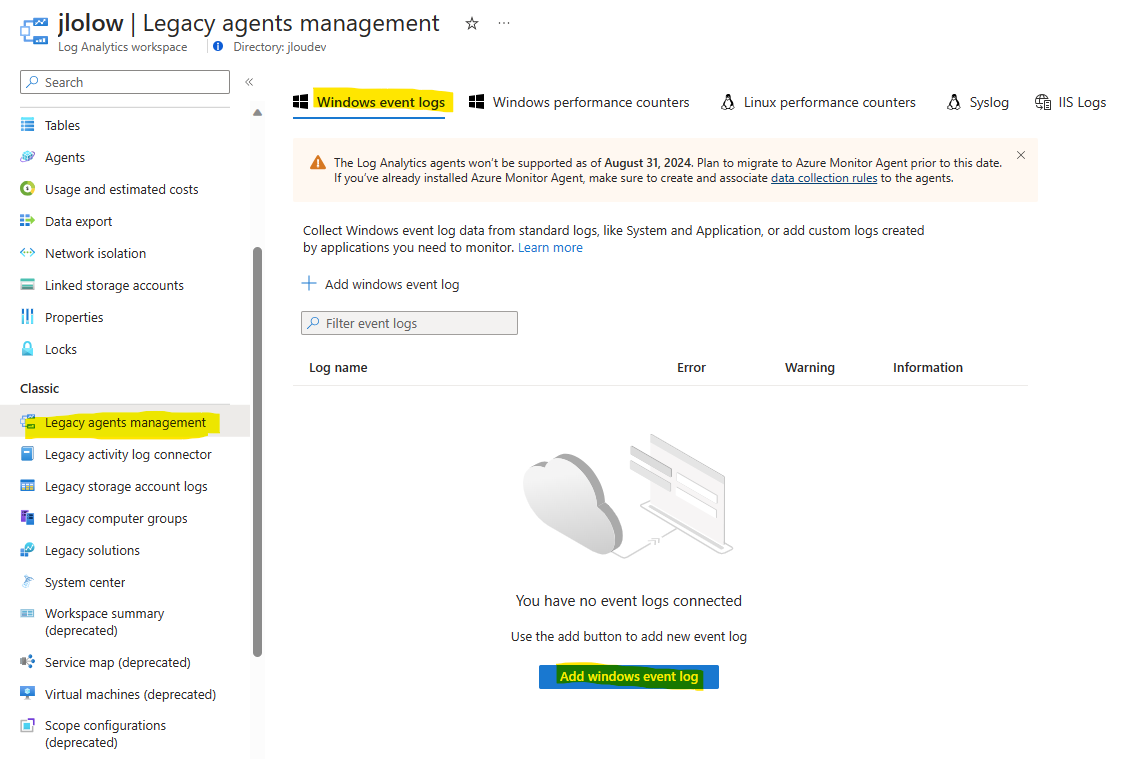The image size is (1125, 759).
Task: Open the data collection rules link
Action: pos(824,178)
